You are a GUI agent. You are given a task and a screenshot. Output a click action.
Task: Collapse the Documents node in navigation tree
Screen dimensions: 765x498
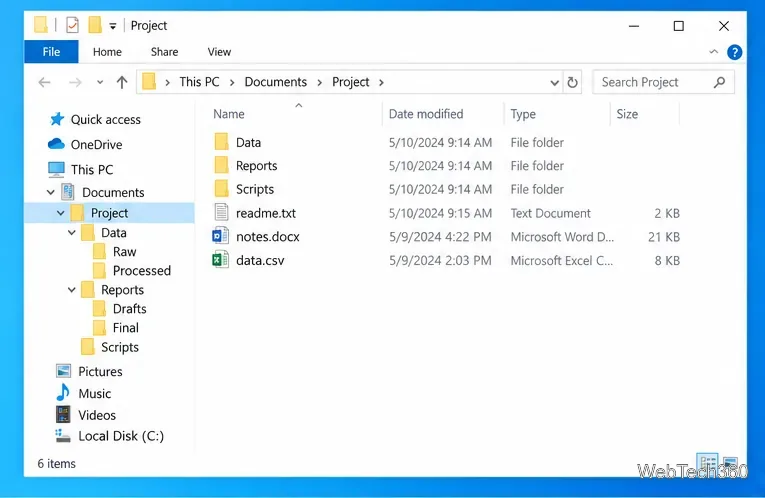click(50, 192)
